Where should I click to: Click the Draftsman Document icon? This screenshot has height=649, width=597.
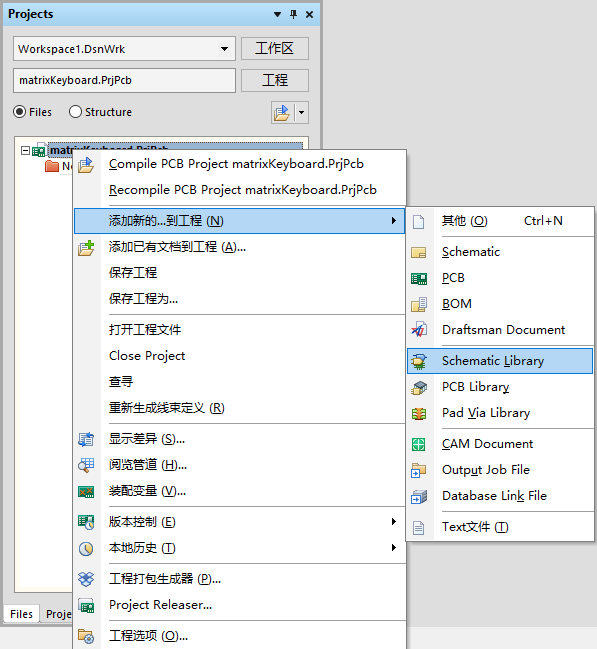click(x=419, y=330)
